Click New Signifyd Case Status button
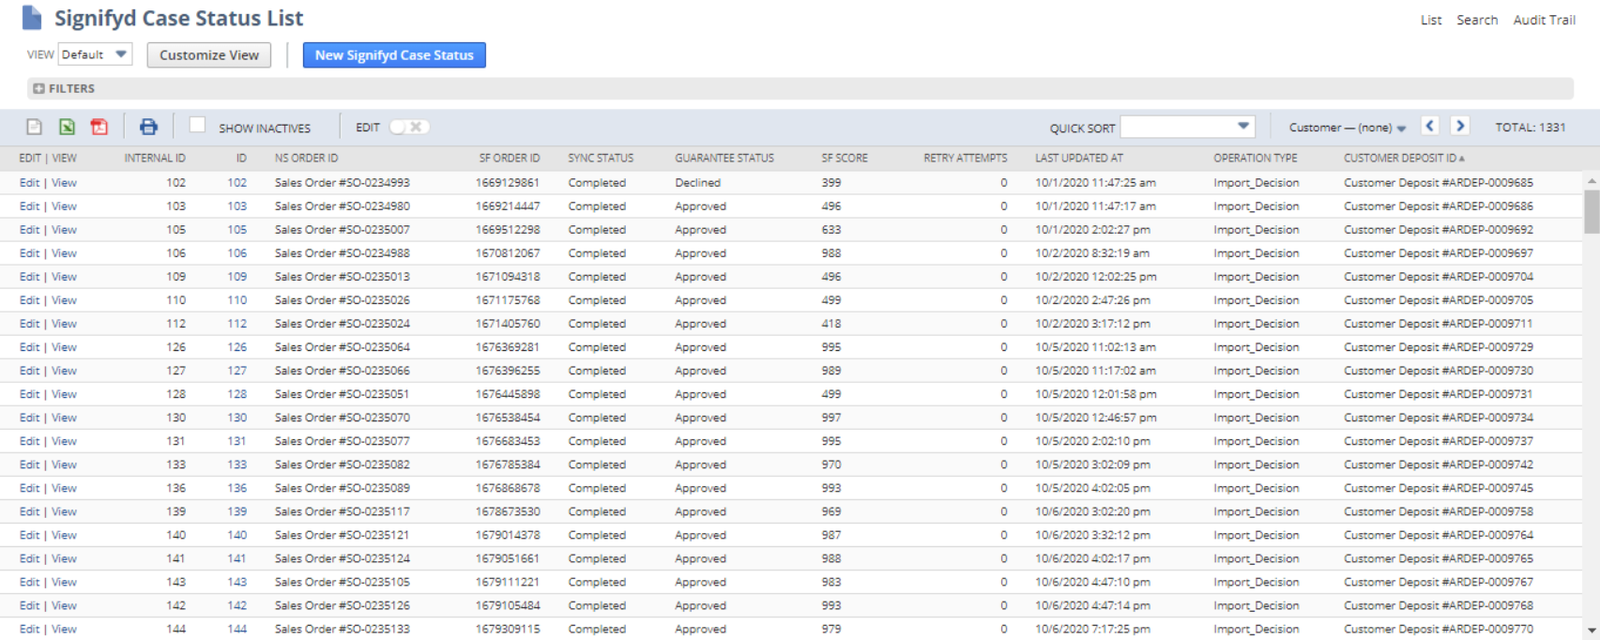 (394, 55)
